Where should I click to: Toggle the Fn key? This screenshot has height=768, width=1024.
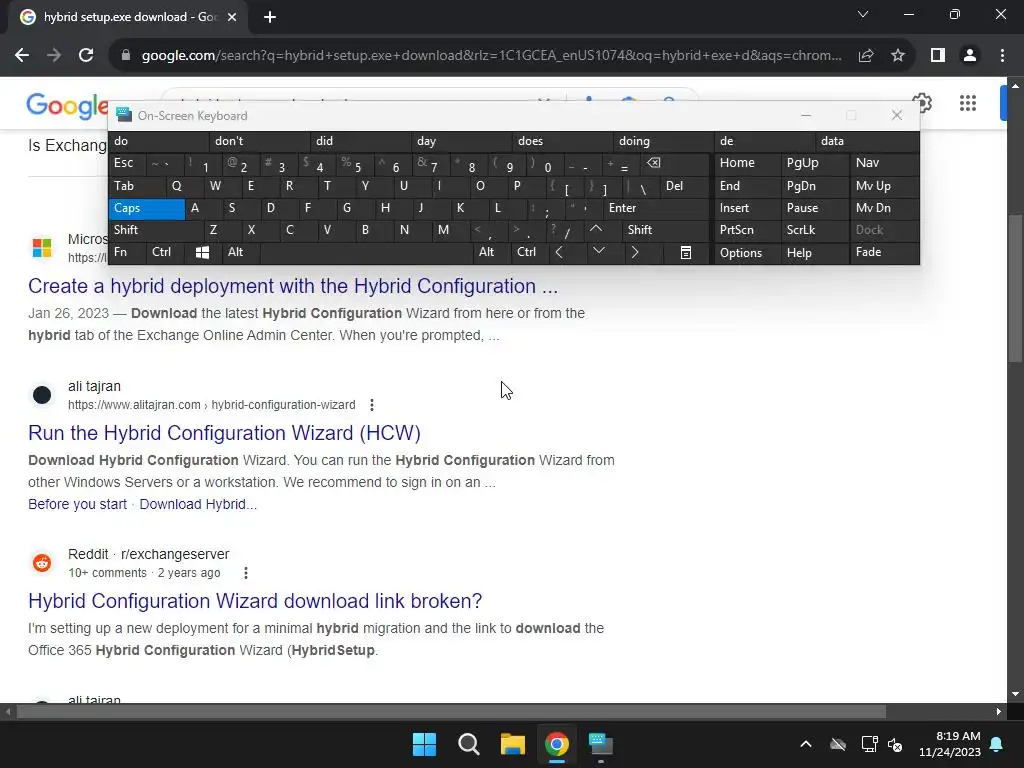pos(127,252)
